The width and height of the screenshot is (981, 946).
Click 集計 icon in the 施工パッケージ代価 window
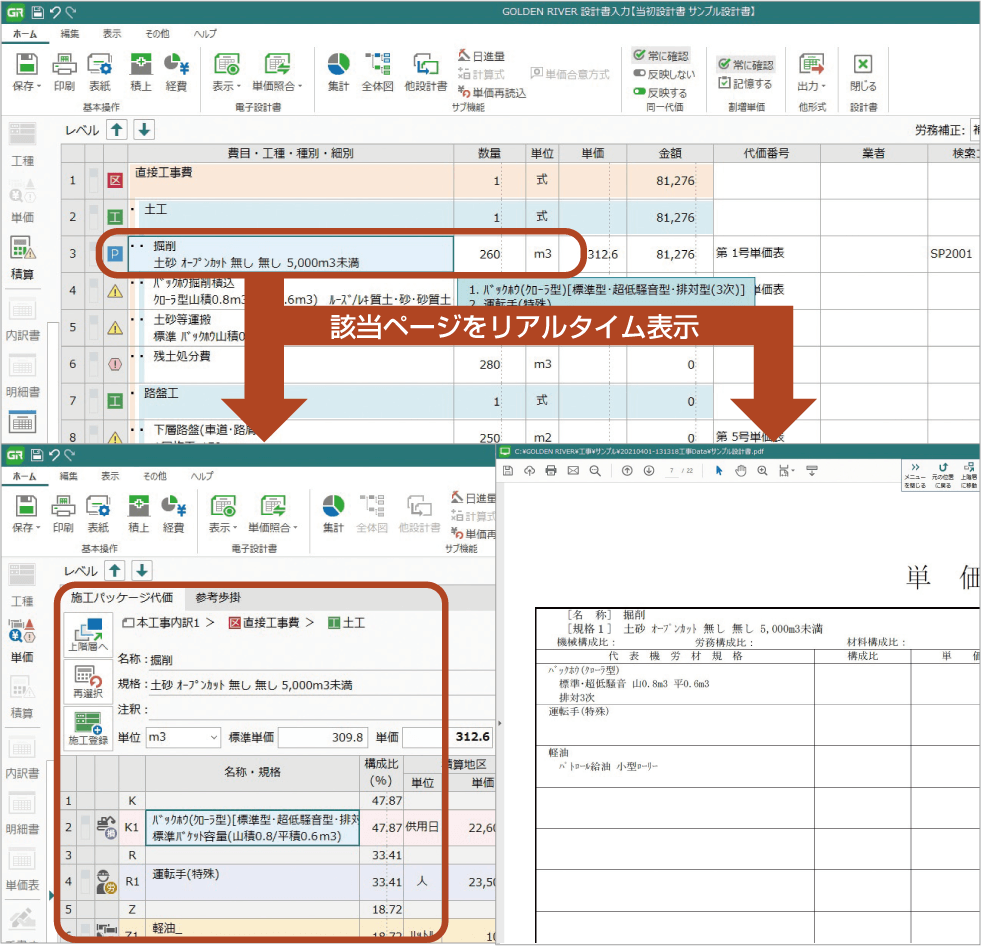pyautogui.click(x=333, y=514)
